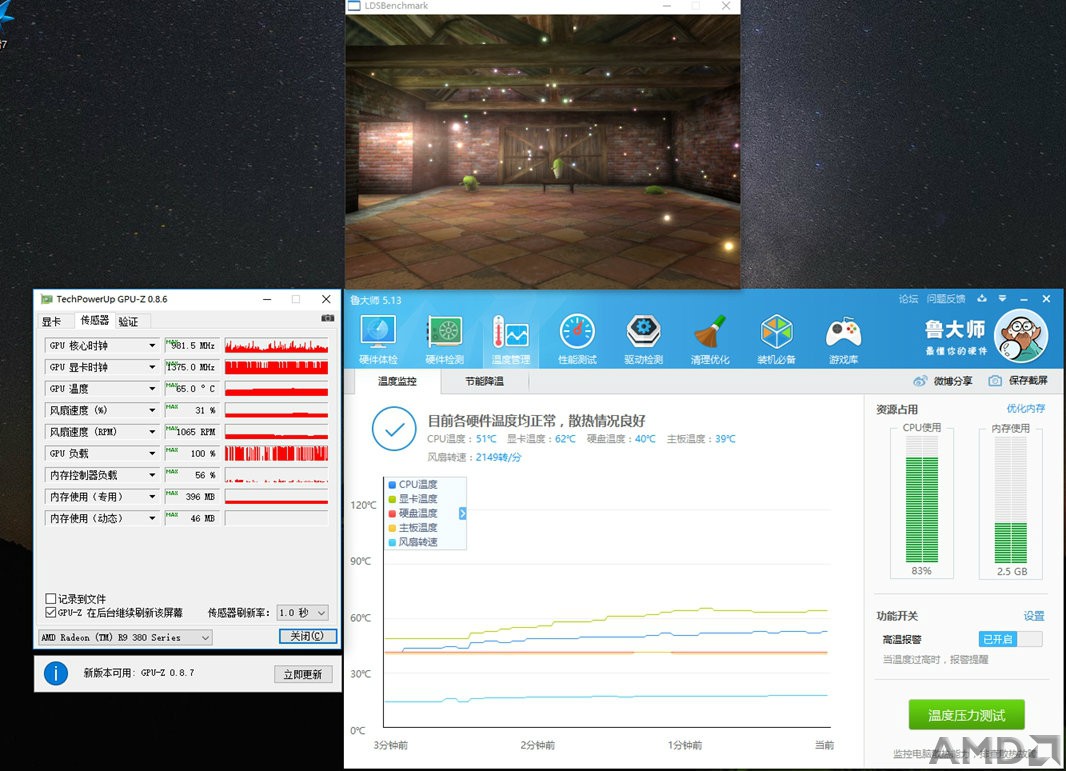Open the 设置 link under 功能开关
The height and width of the screenshot is (771, 1066).
click(1034, 616)
